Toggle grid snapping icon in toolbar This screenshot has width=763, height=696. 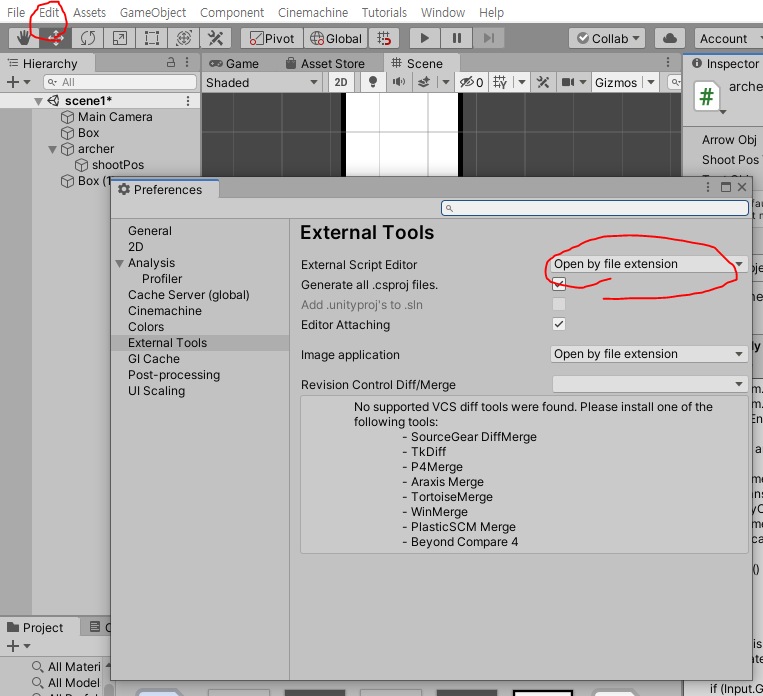tap(384, 38)
